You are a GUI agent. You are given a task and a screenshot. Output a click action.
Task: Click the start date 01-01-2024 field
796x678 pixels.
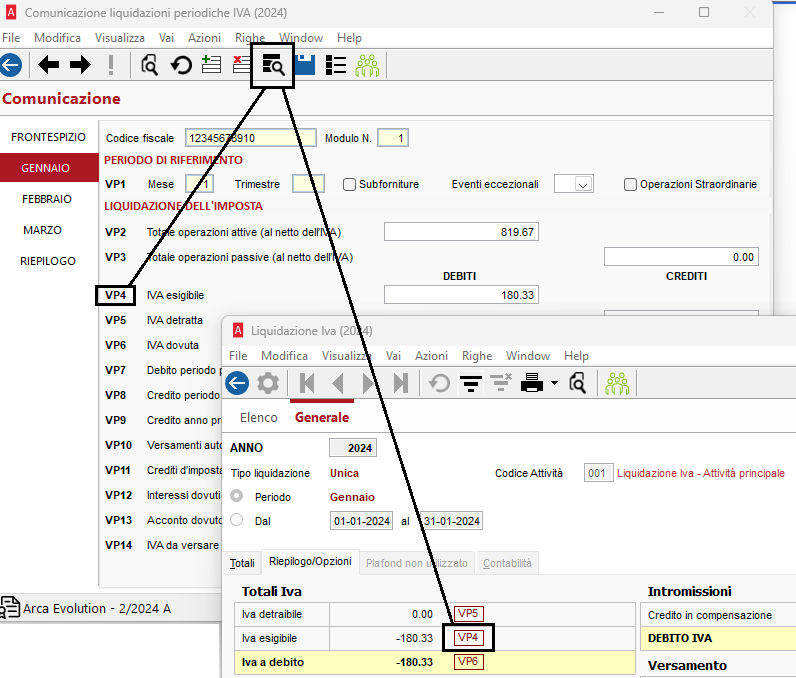coord(361,521)
